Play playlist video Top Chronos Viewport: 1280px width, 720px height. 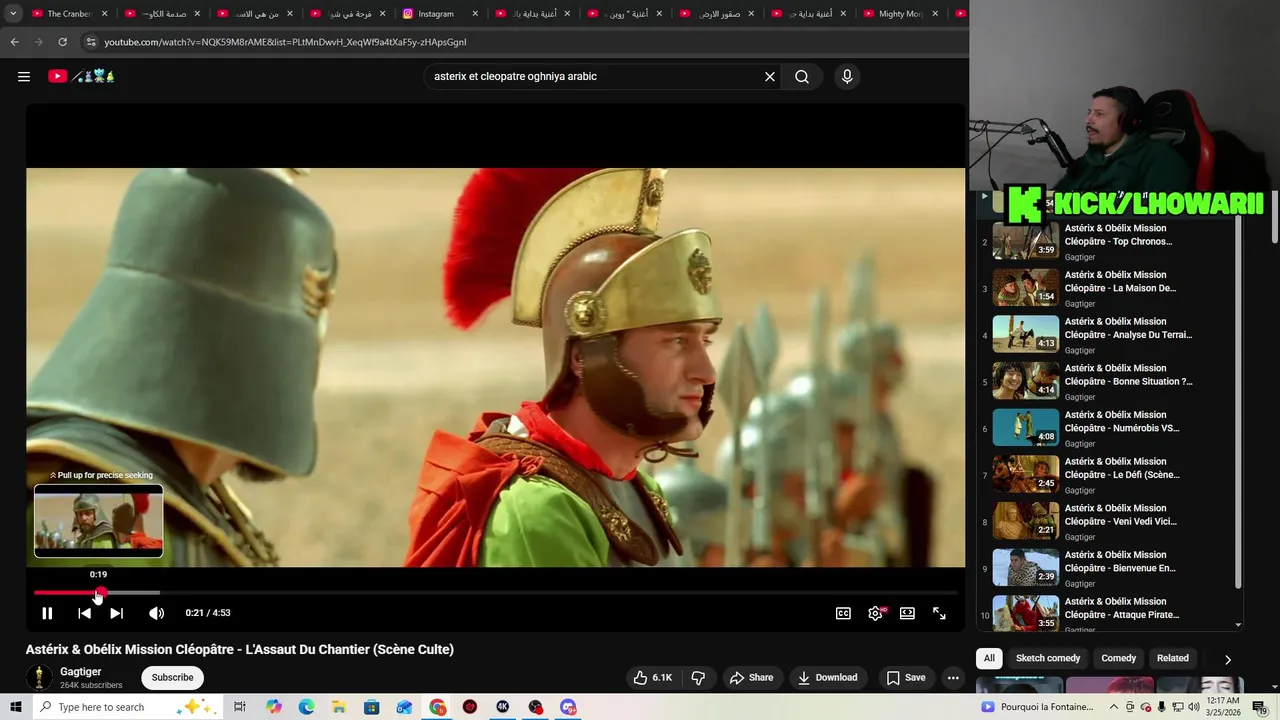pyautogui.click(x=1108, y=241)
